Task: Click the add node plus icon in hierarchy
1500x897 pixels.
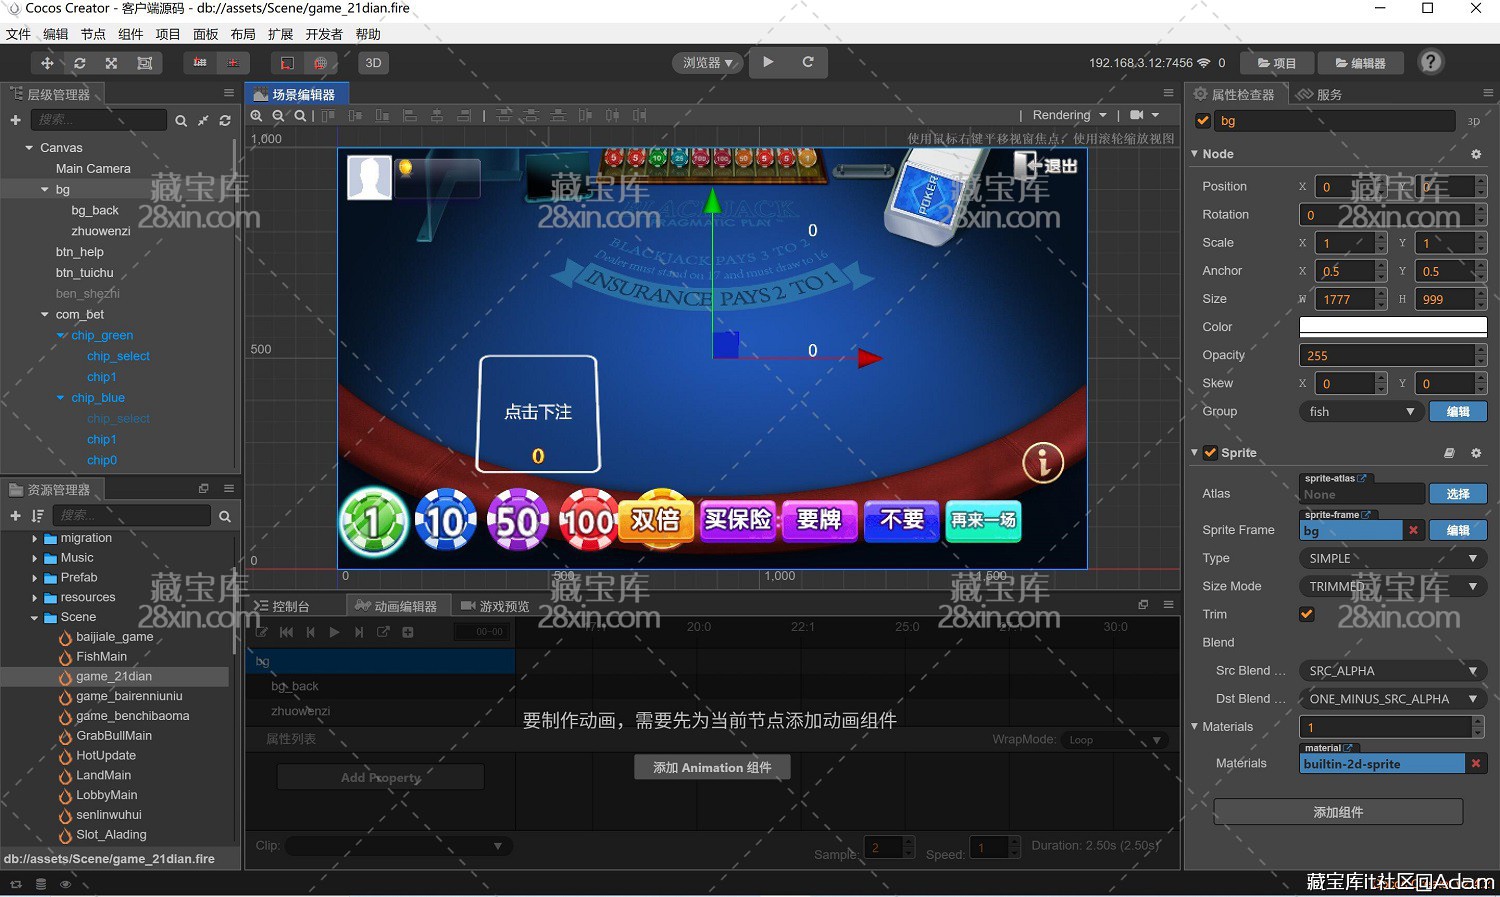Action: click(15, 120)
